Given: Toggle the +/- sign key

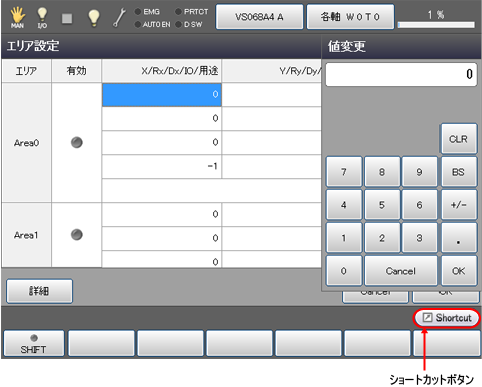Looking at the screenshot, I should coord(458,205).
